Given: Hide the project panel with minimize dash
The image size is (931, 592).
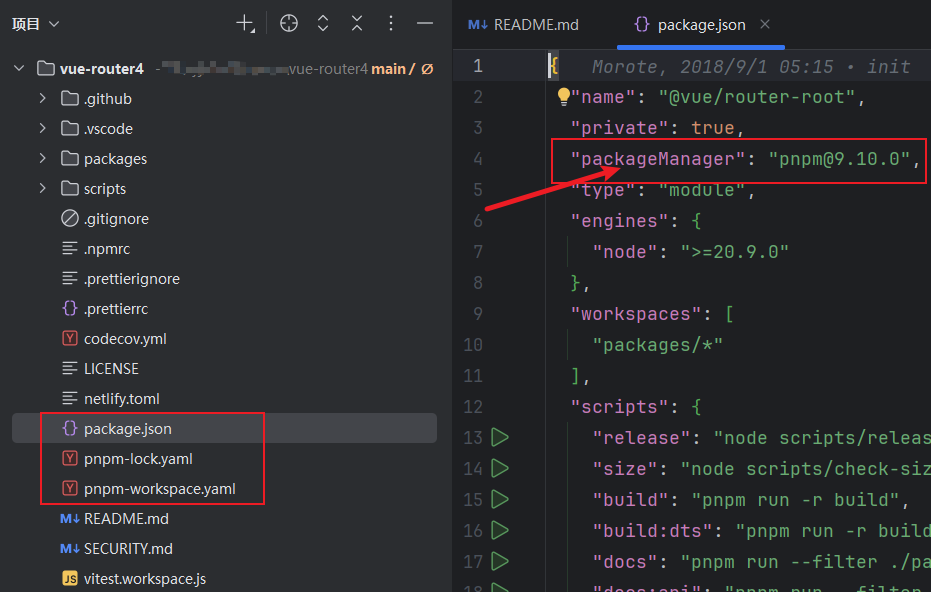Looking at the screenshot, I should coord(425,24).
